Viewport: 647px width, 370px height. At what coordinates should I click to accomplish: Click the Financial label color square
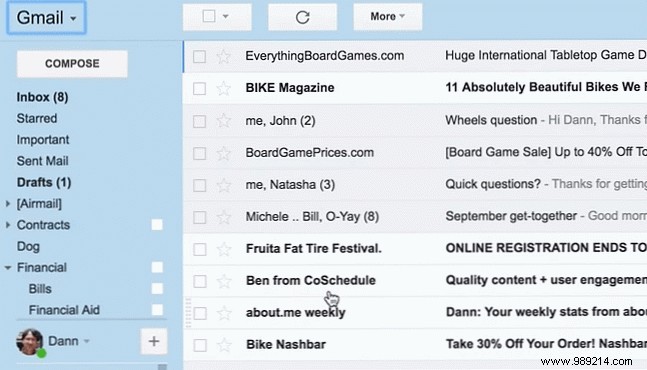(x=157, y=267)
